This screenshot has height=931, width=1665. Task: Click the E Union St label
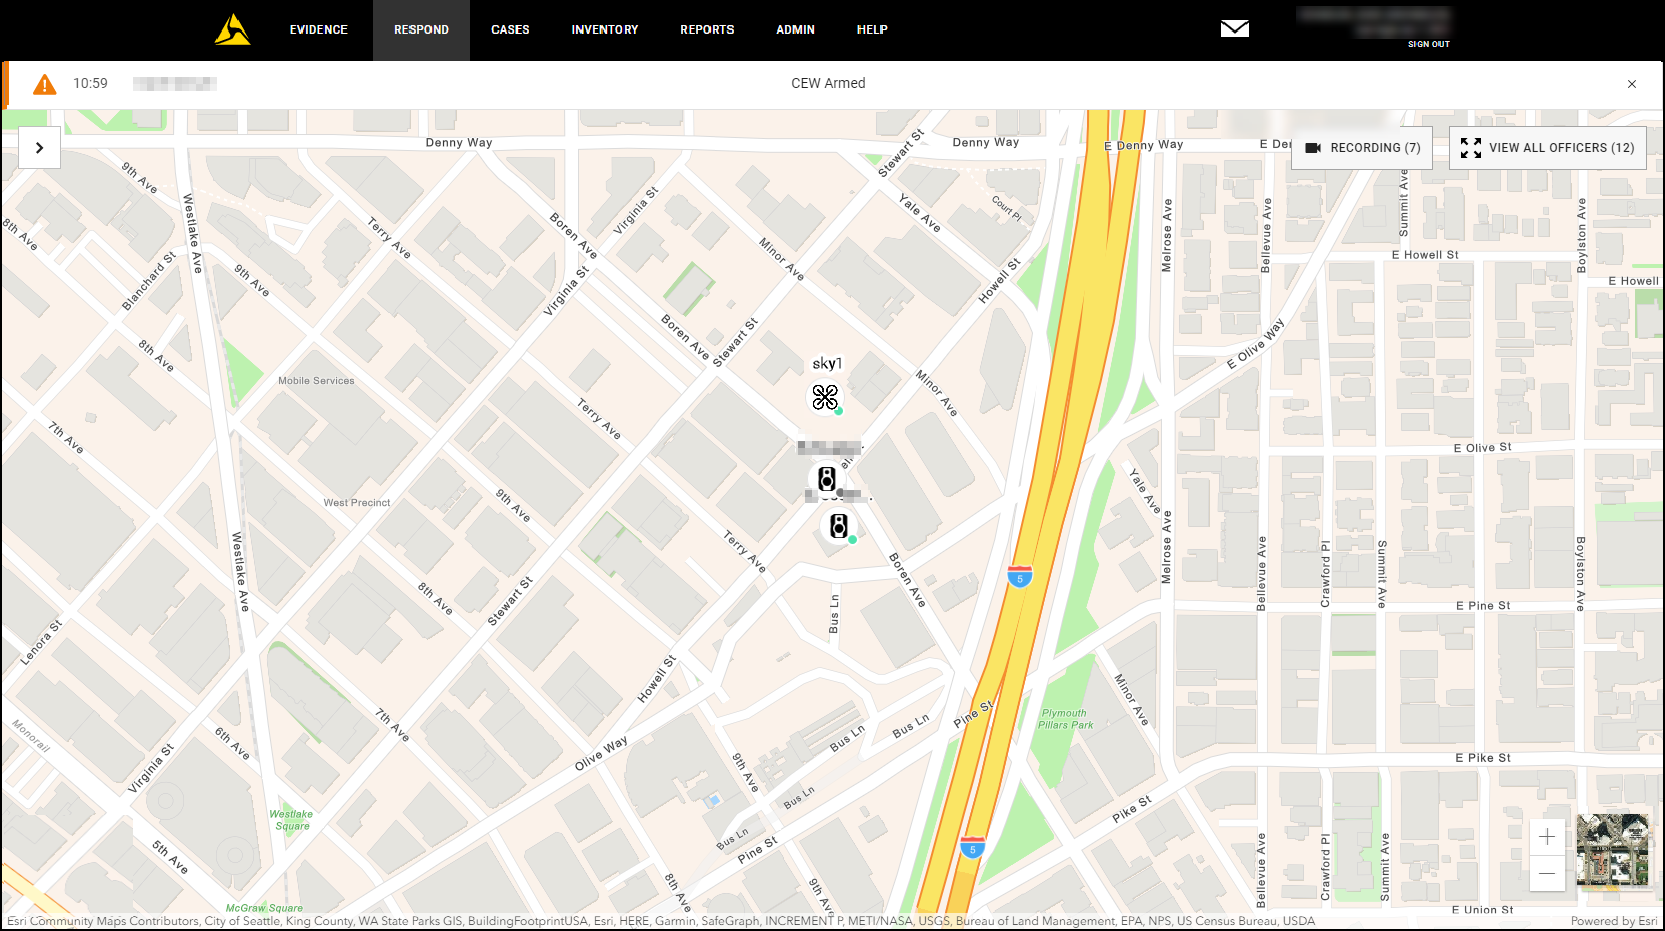click(x=1482, y=910)
